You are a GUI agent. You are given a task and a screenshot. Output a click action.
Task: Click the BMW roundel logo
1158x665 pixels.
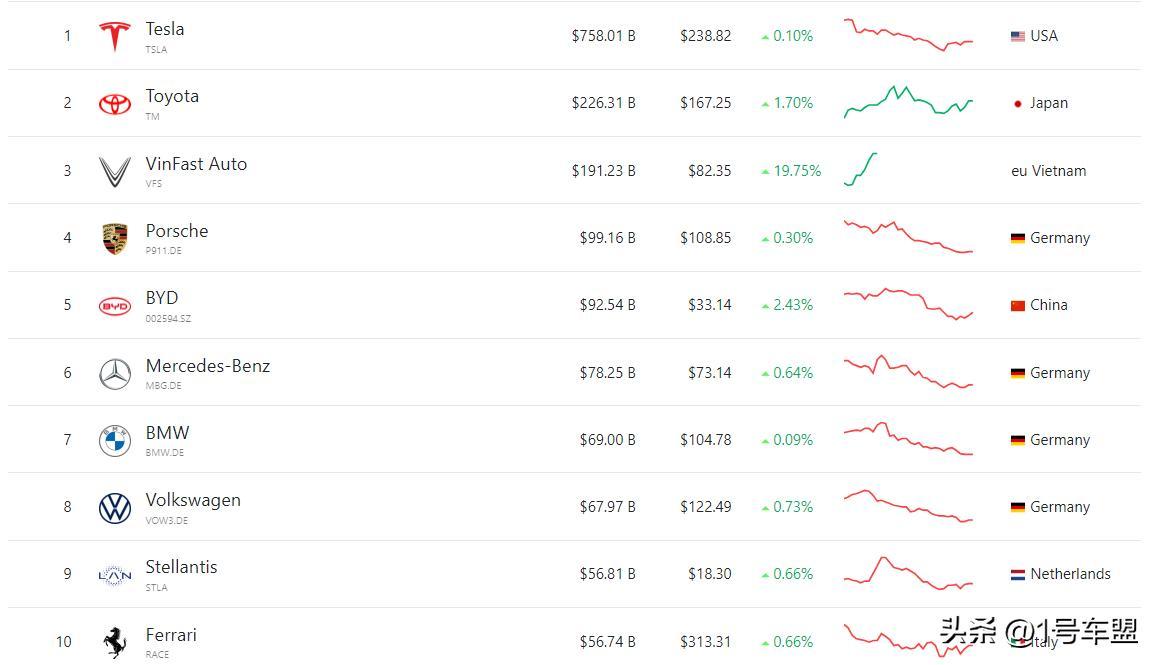coord(114,441)
